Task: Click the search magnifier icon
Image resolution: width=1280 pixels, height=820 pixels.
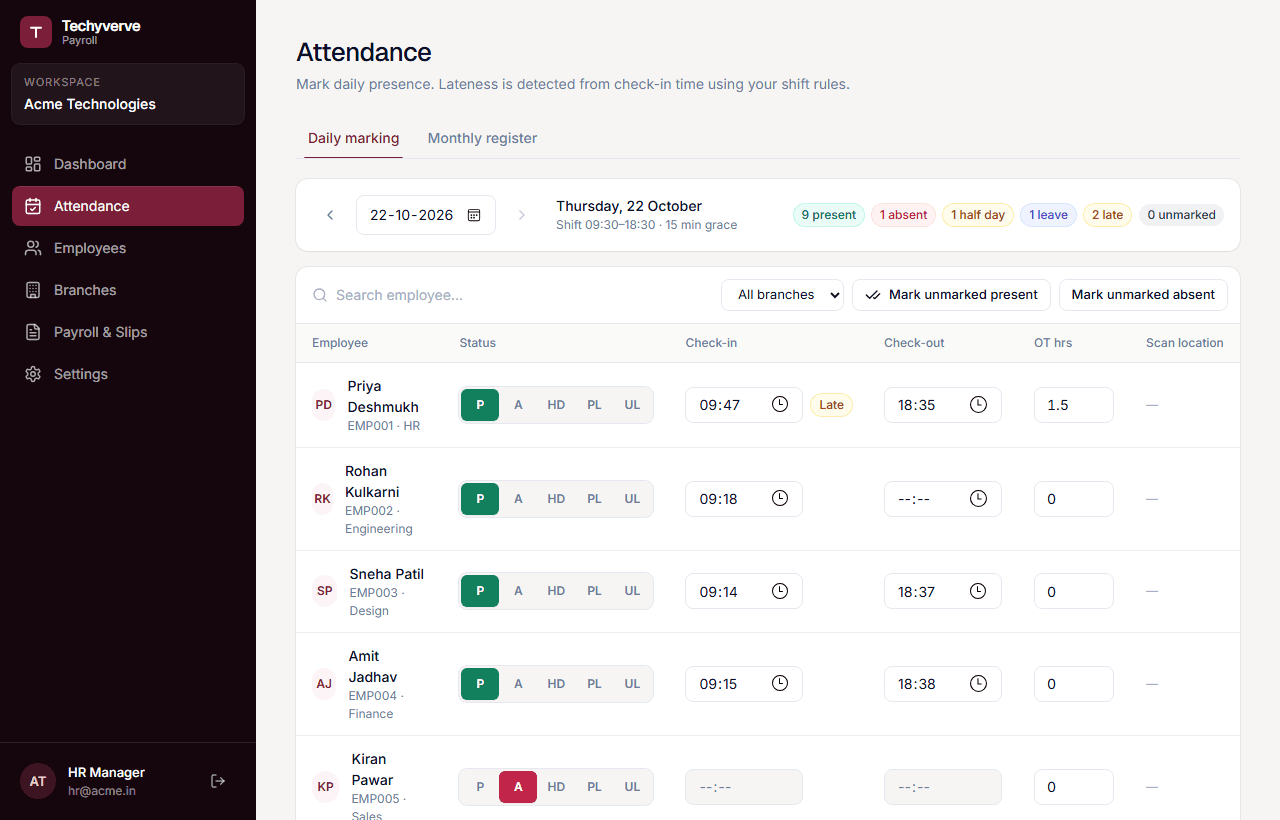Action: pyautogui.click(x=320, y=295)
